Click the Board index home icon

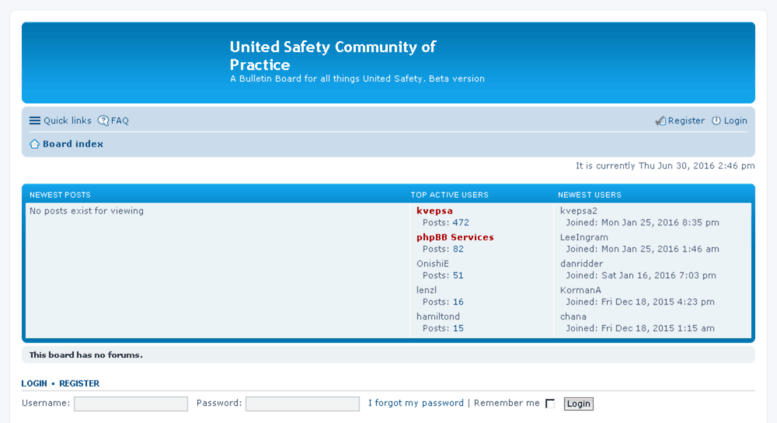coord(34,144)
